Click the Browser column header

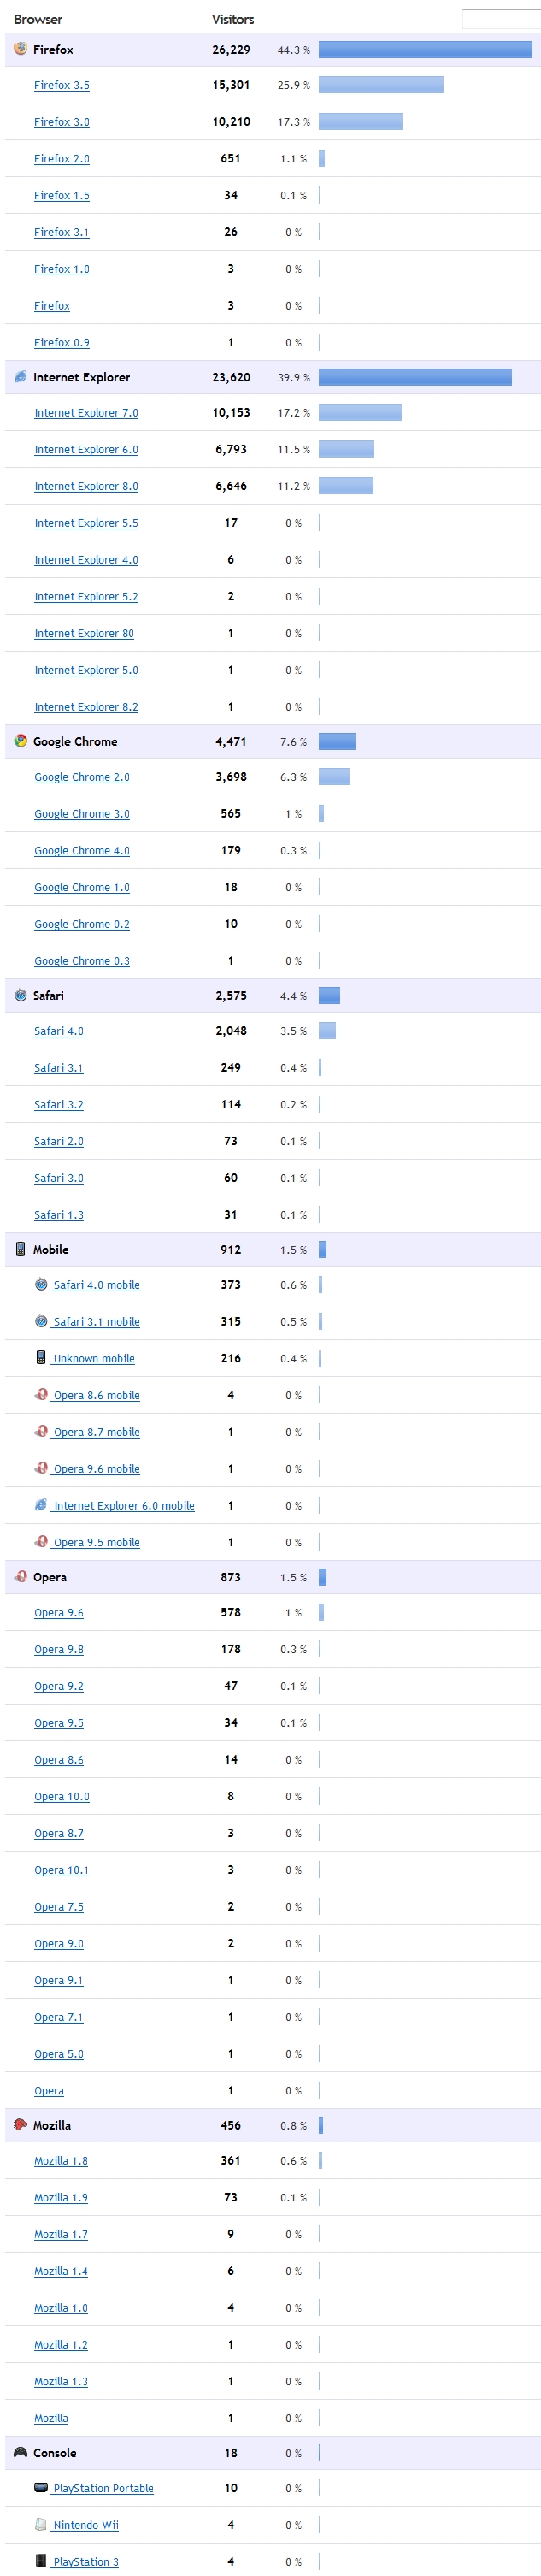pyautogui.click(x=38, y=19)
